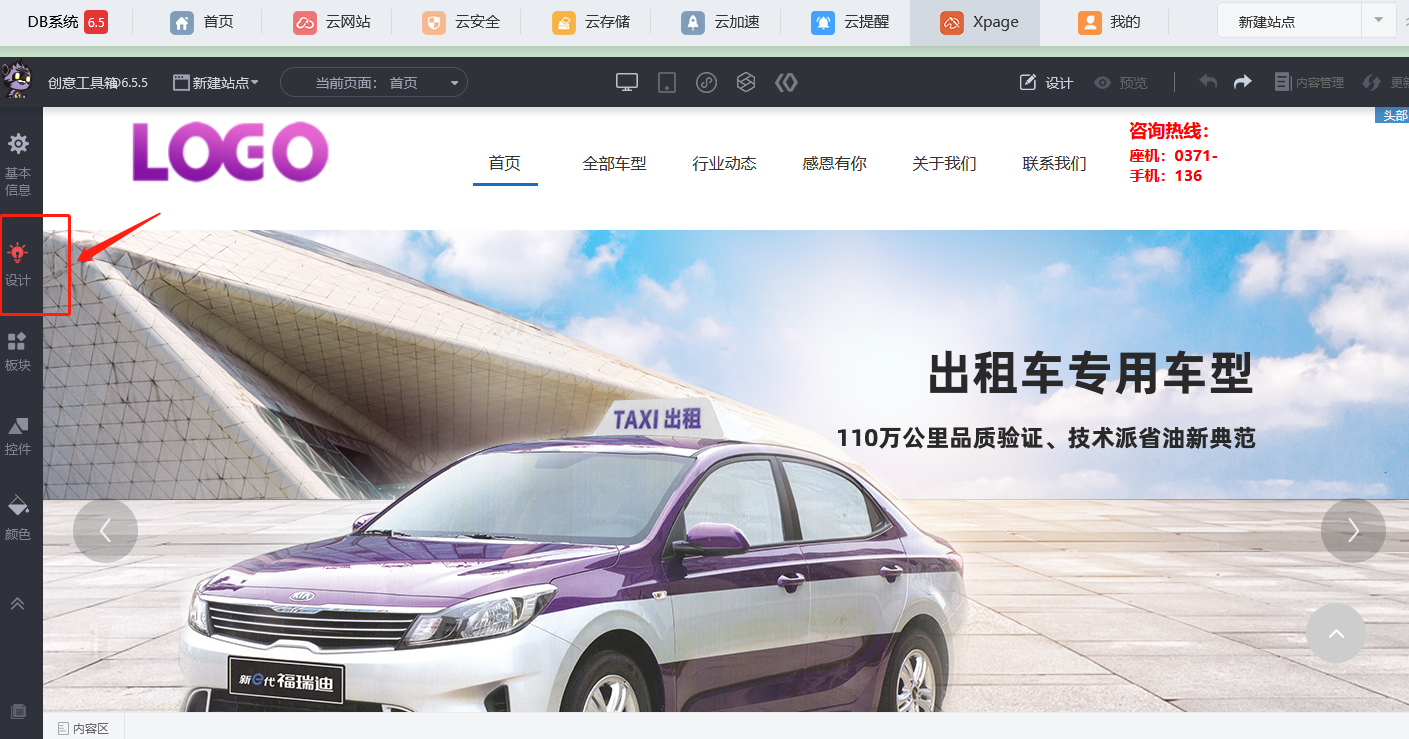This screenshot has height=739, width=1409.
Task: Open the 板块 blocks panel
Action: click(x=18, y=352)
